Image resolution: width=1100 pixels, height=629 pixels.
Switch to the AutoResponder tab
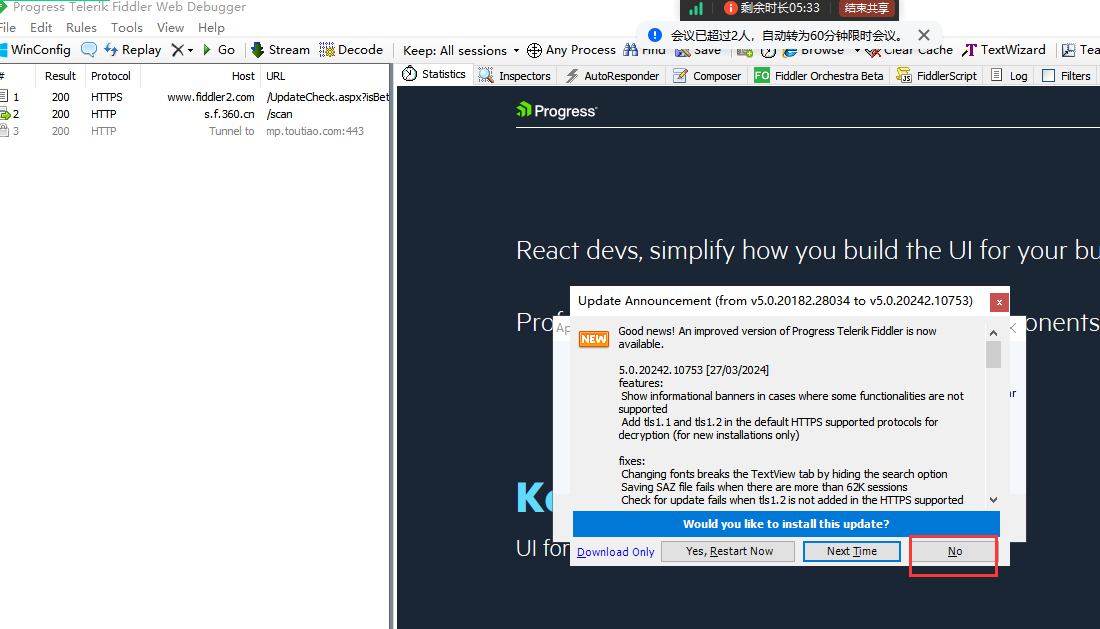click(612, 76)
